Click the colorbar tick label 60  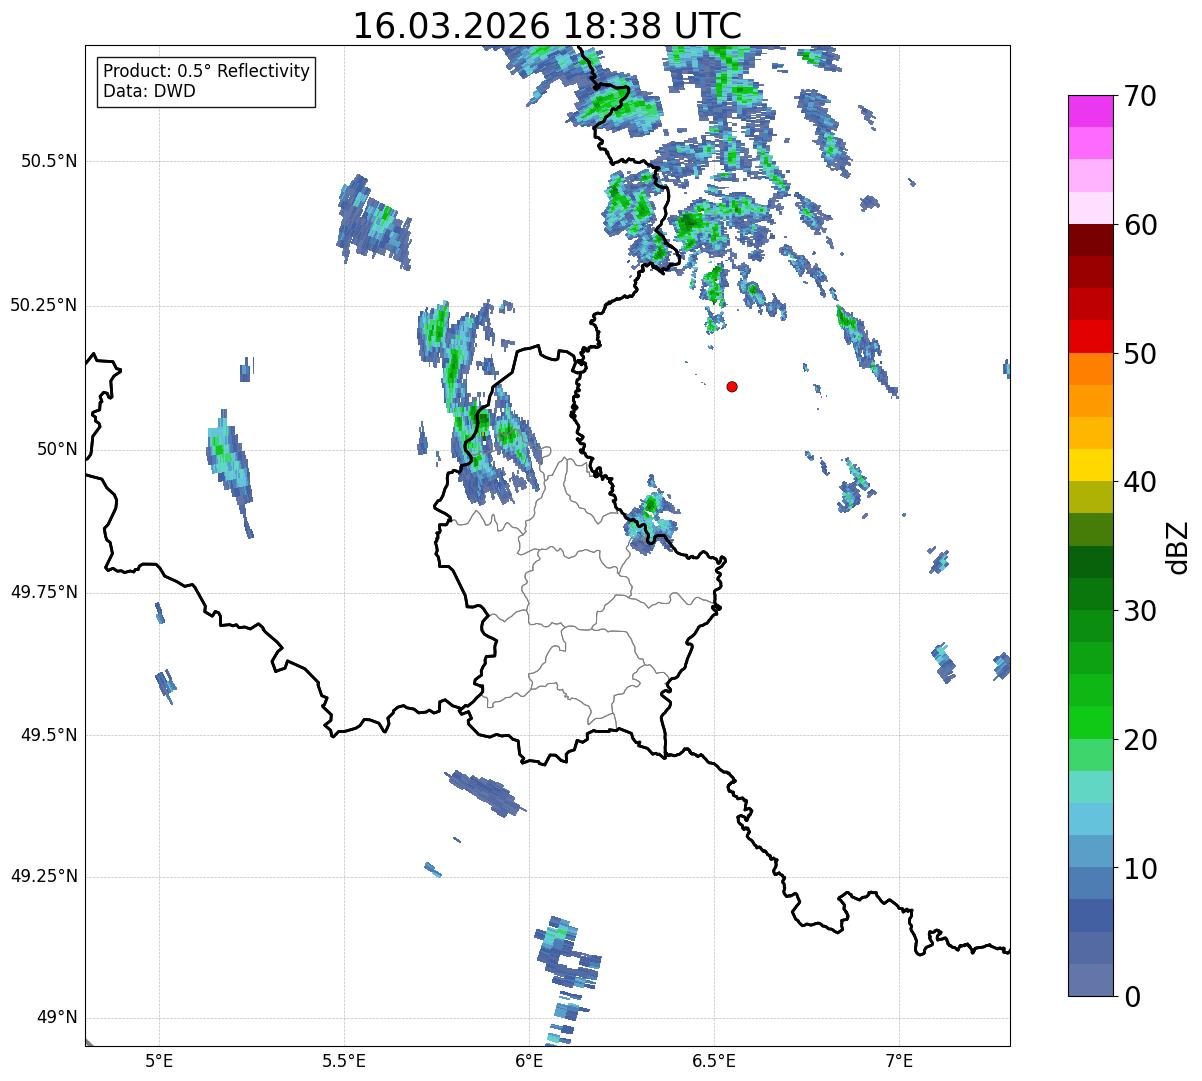1139,225
